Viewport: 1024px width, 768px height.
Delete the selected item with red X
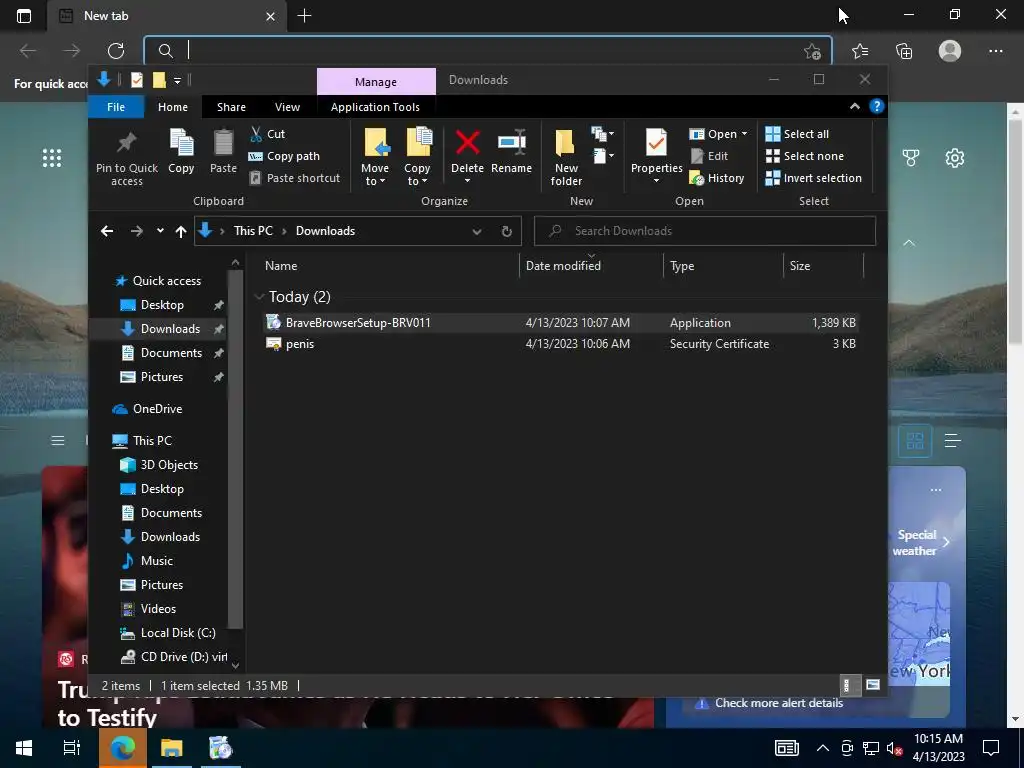[468, 142]
